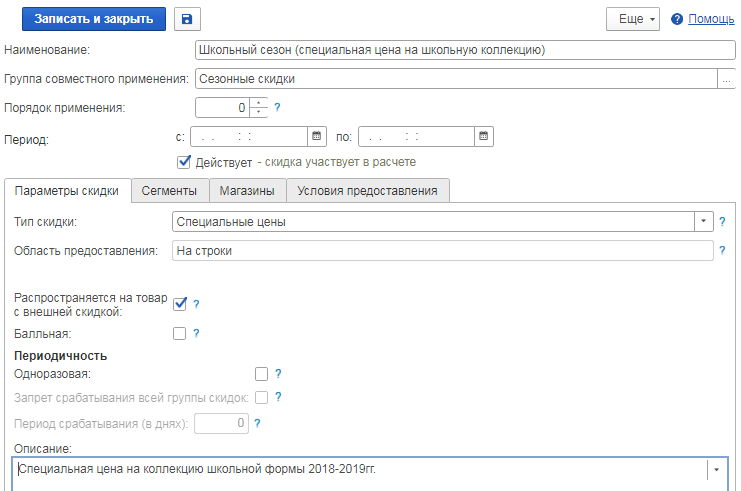Click the floppy disk save icon
This screenshot has width=741, height=491.
click(187, 19)
